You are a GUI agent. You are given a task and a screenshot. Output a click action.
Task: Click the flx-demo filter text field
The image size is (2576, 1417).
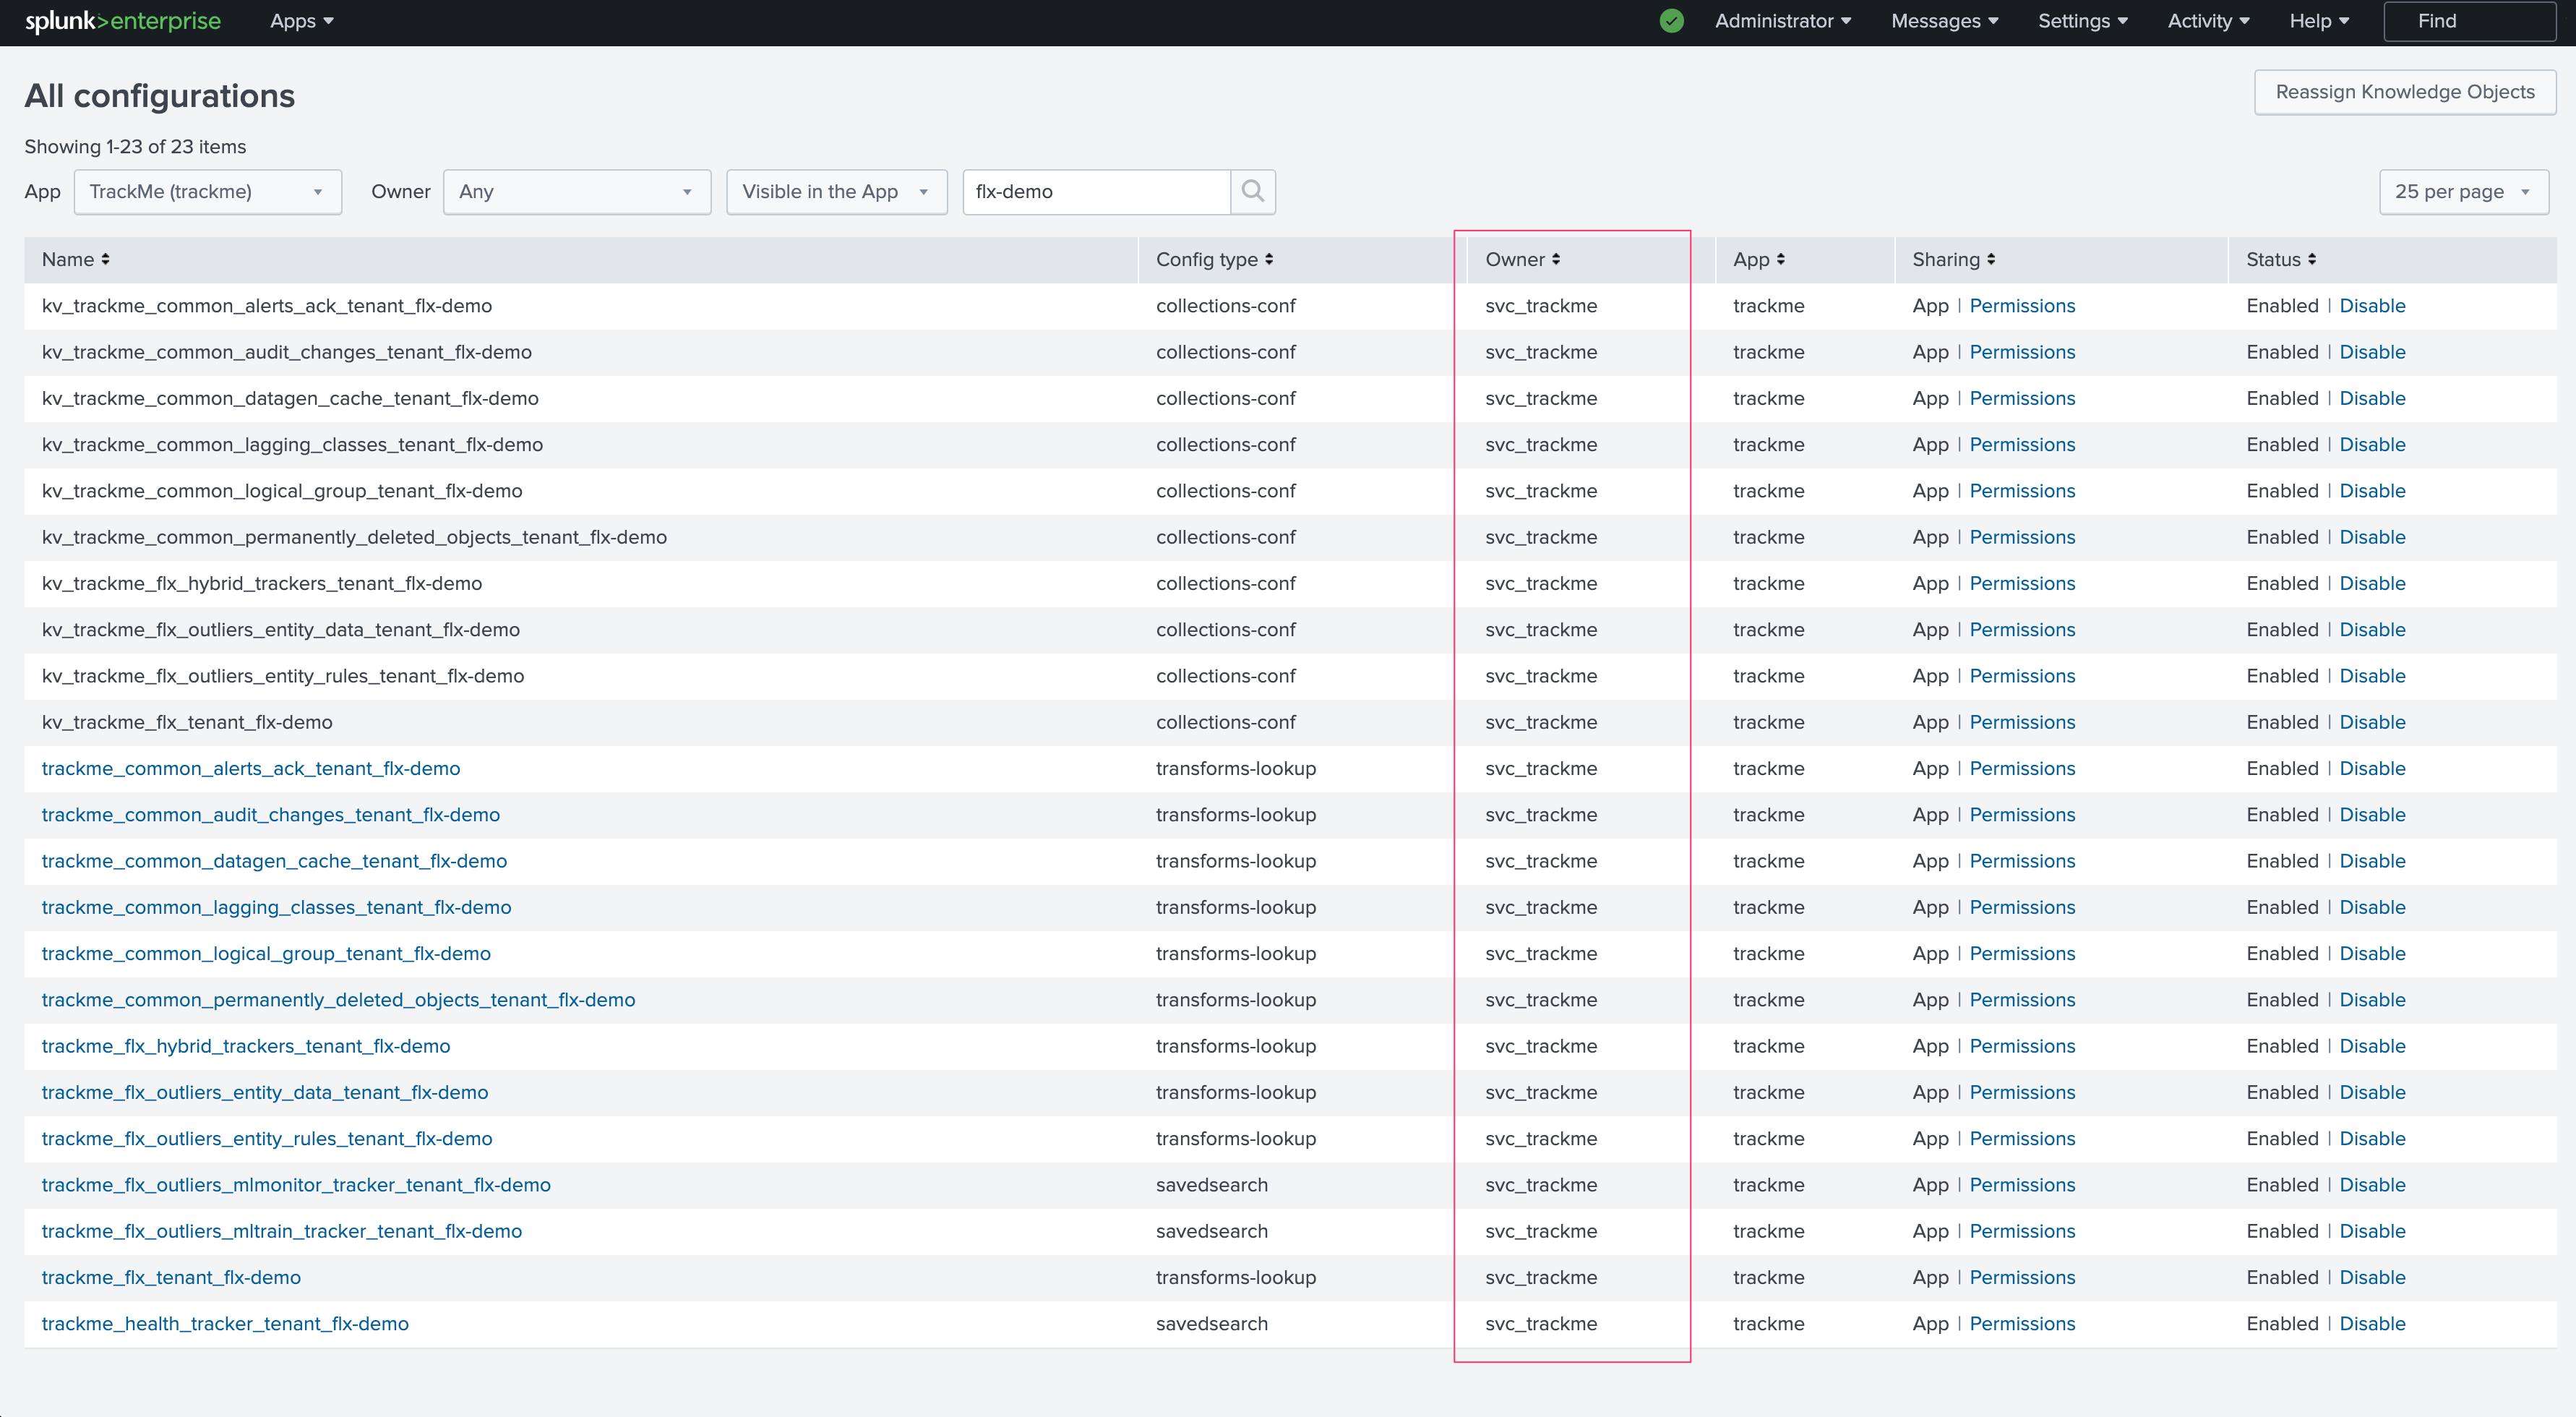(x=1095, y=192)
